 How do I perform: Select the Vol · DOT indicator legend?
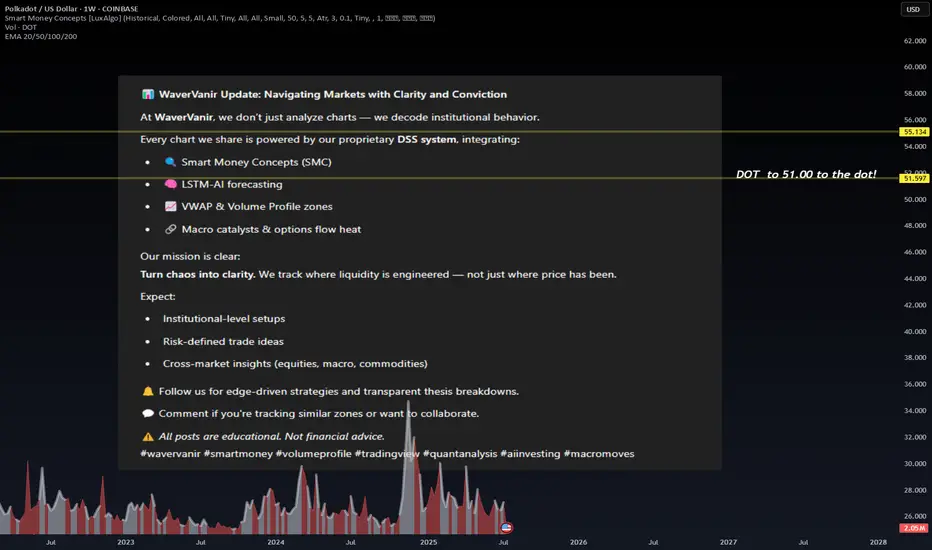coord(21,27)
